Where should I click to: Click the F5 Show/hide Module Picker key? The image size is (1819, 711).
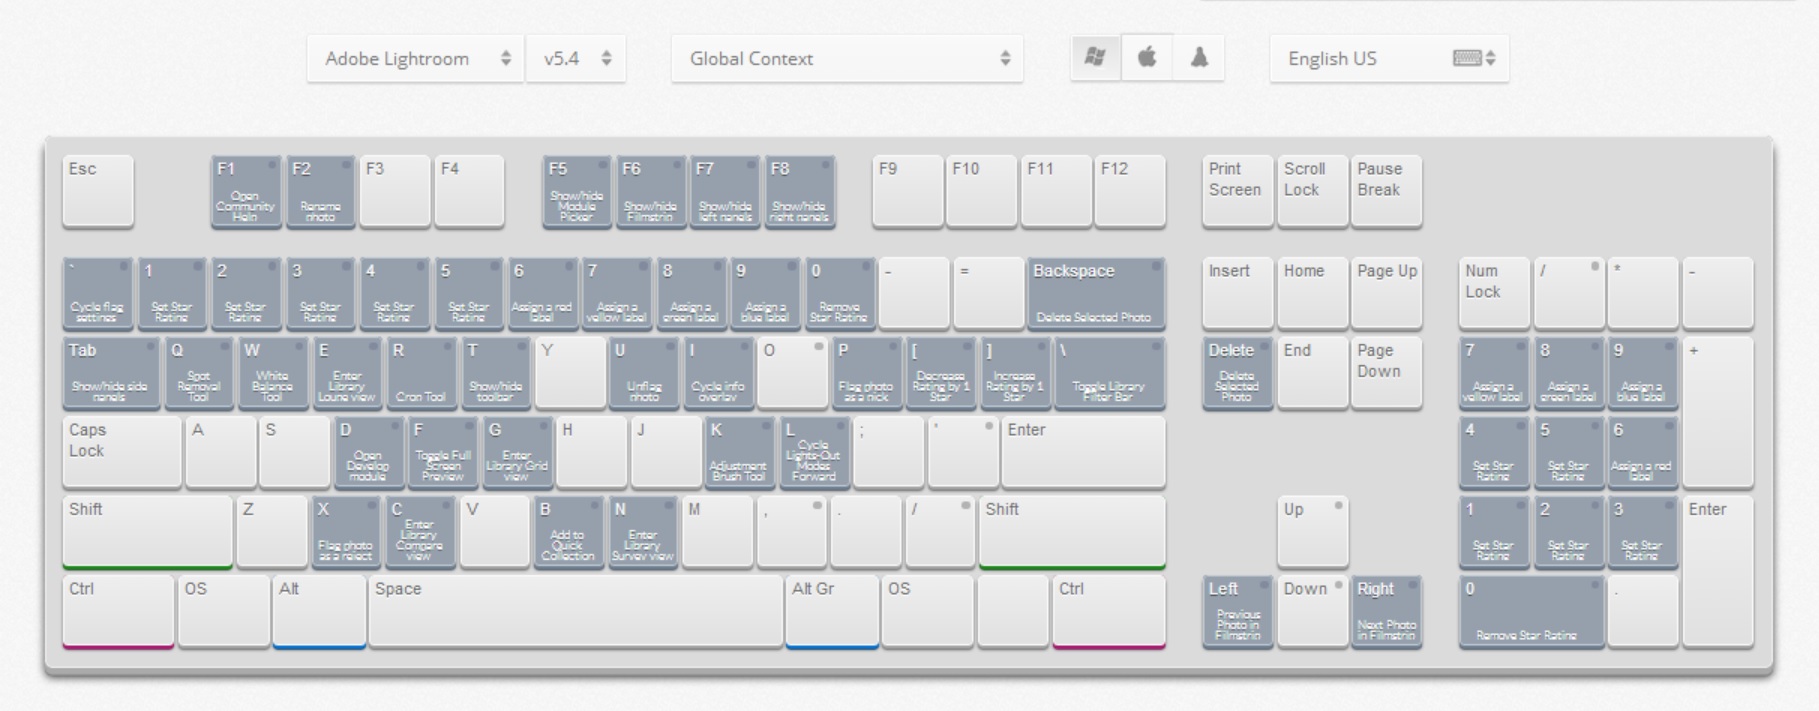[577, 191]
